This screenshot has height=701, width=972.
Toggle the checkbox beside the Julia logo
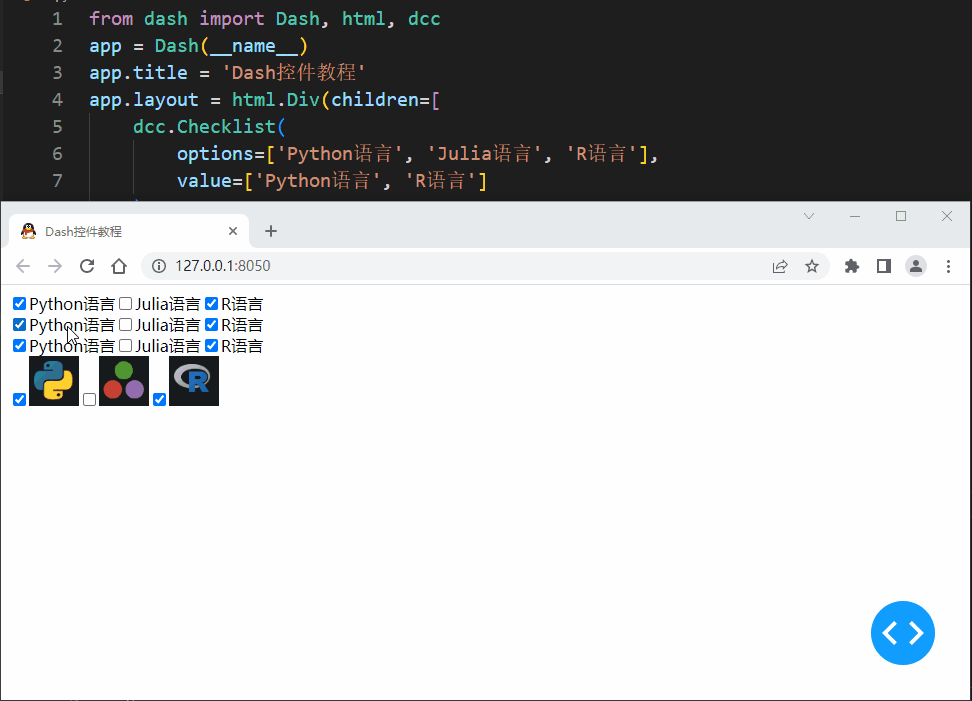pyautogui.click(x=89, y=400)
